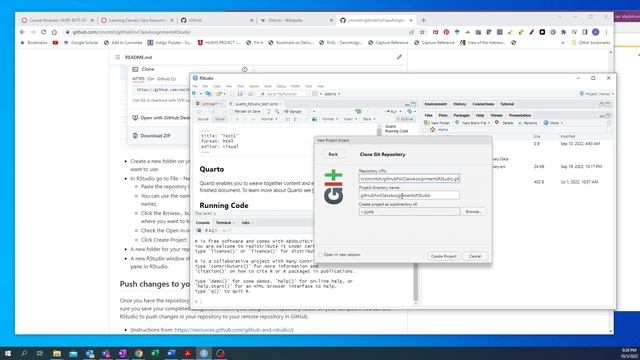Click the Save icon in RStudio toolbar
640x360 pixels.
pos(240,94)
